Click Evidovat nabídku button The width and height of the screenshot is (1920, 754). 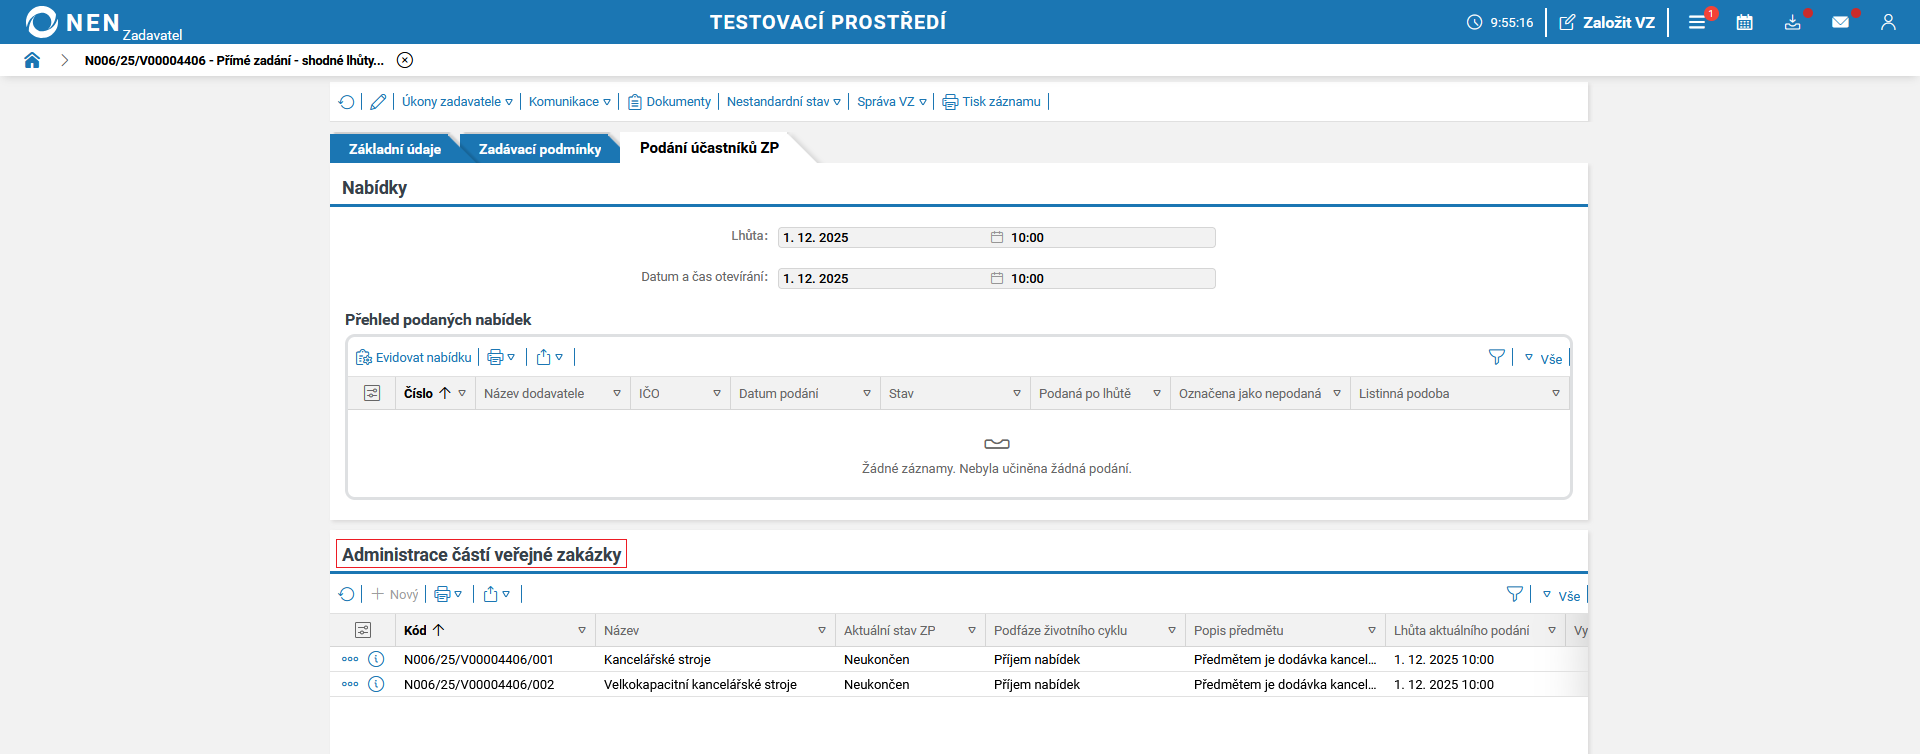click(x=414, y=358)
